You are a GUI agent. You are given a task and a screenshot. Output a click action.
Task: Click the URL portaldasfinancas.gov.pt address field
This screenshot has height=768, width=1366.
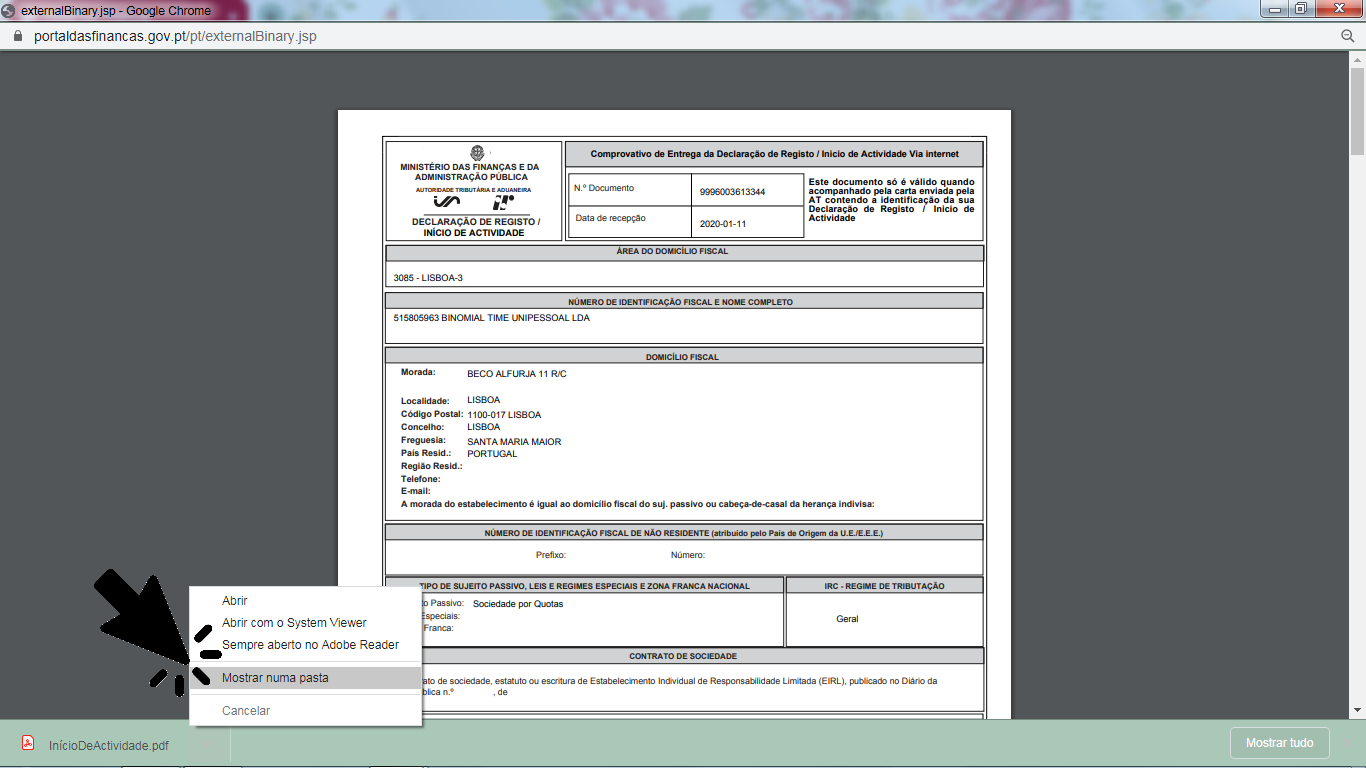point(176,36)
